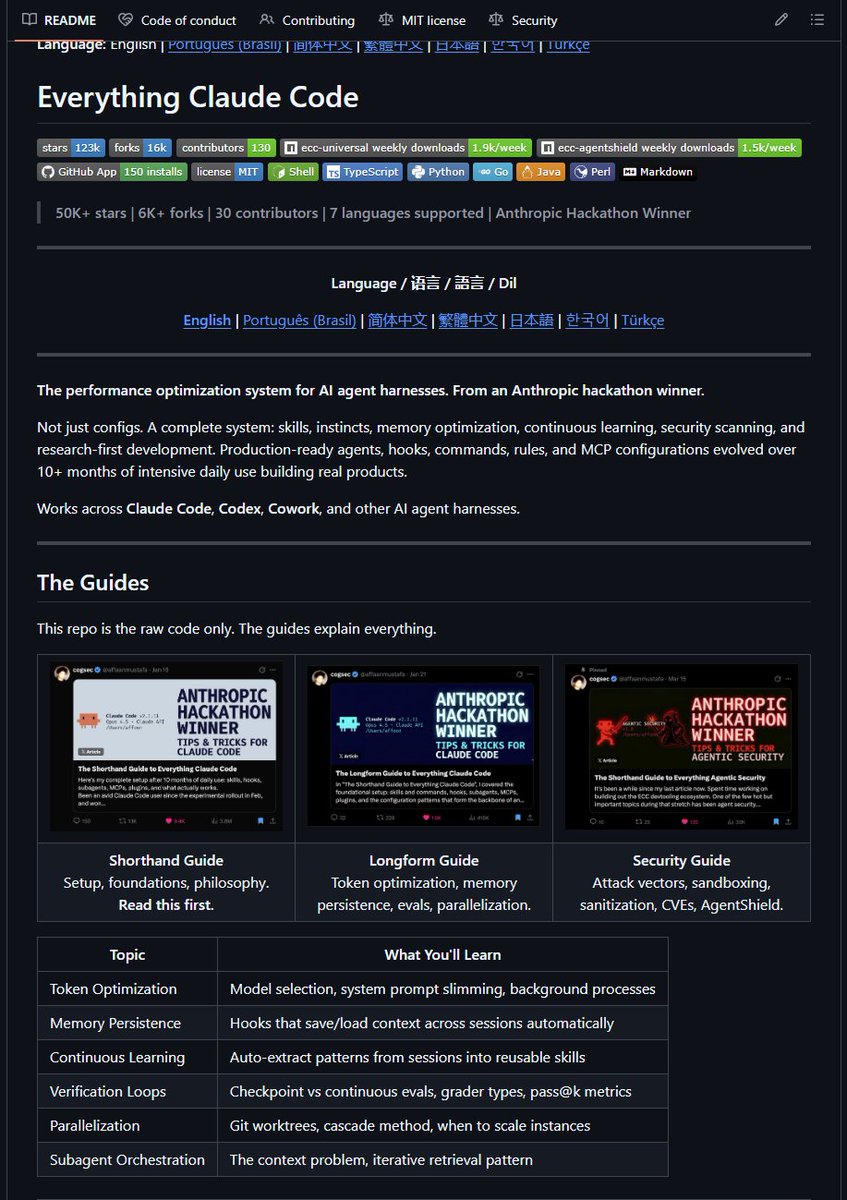Viewport: 847px width, 1200px height.
Task: Click the Verification Loops table cell
Action: 127,1091
